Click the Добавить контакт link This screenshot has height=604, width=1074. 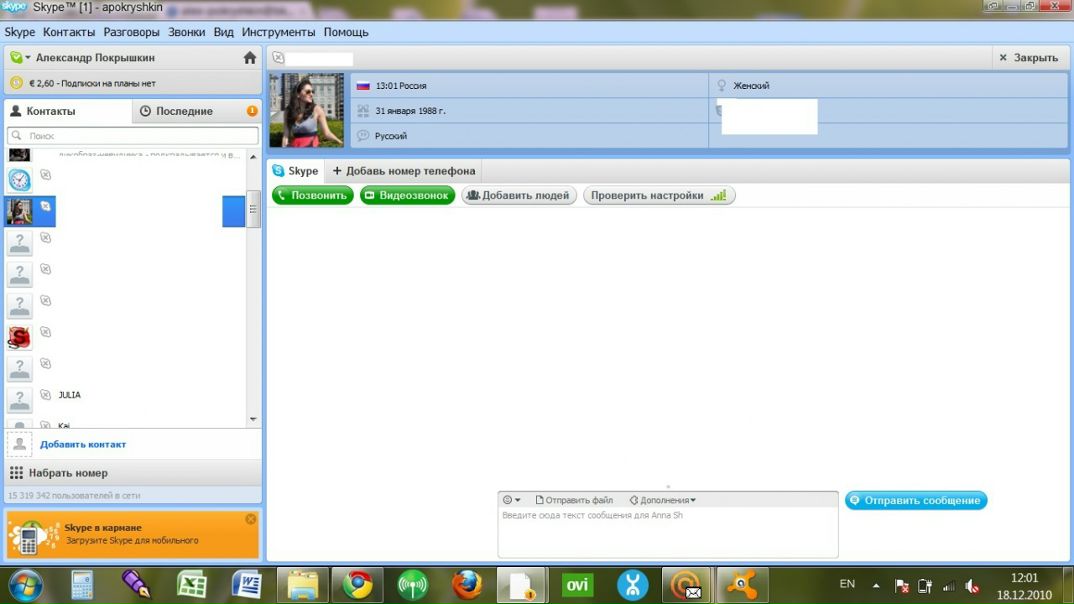pyautogui.click(x=83, y=444)
